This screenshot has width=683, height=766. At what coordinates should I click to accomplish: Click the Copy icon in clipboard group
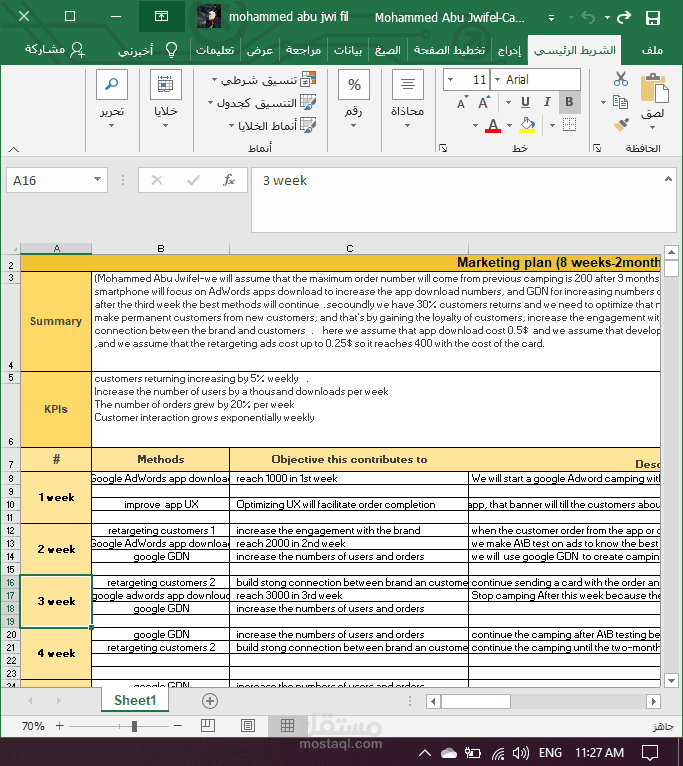point(620,102)
